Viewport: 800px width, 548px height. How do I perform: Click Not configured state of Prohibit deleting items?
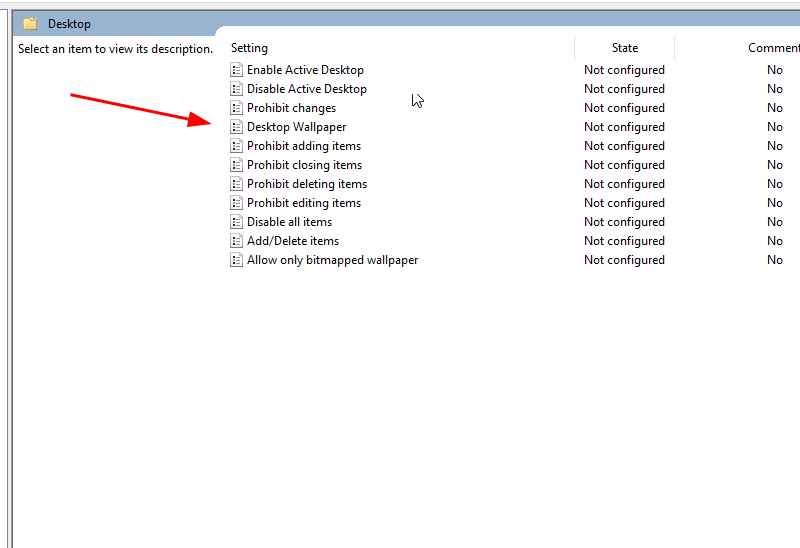tap(624, 184)
